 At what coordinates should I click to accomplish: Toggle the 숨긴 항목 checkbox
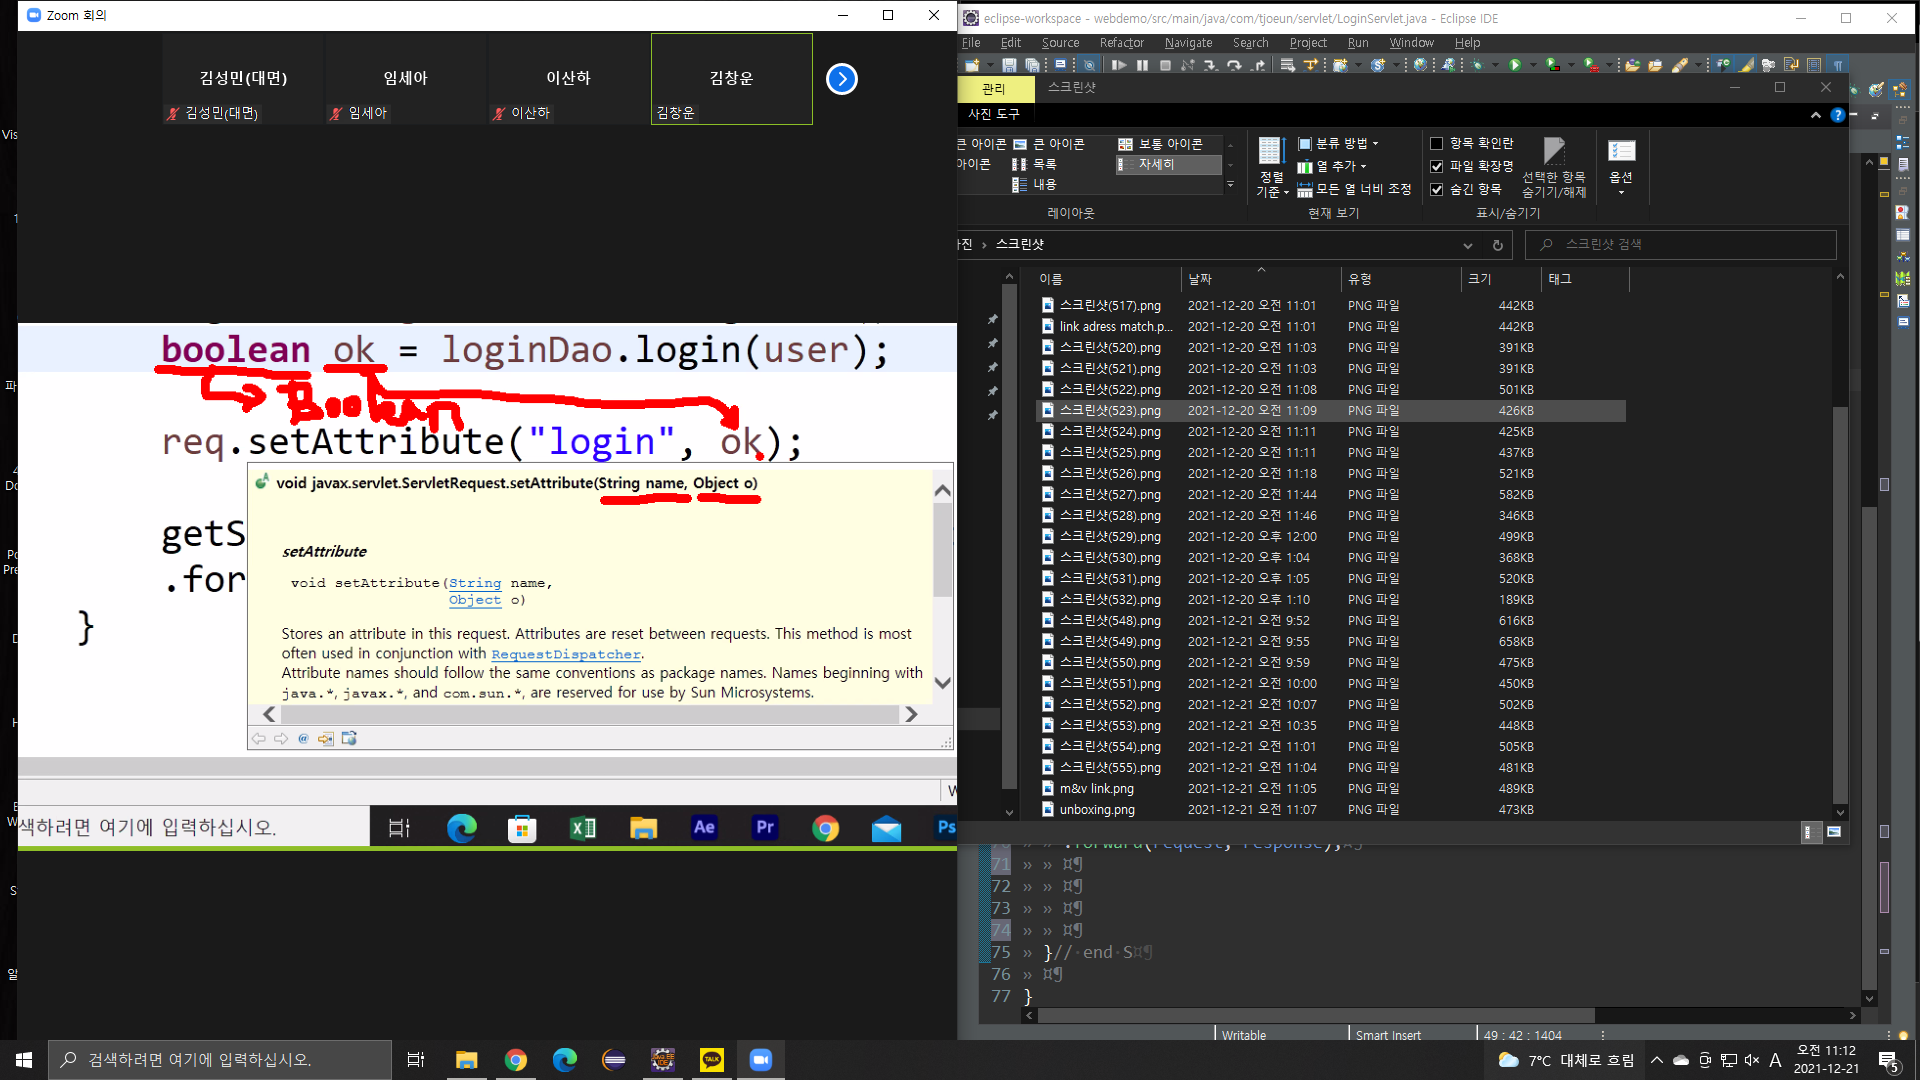coord(1437,189)
